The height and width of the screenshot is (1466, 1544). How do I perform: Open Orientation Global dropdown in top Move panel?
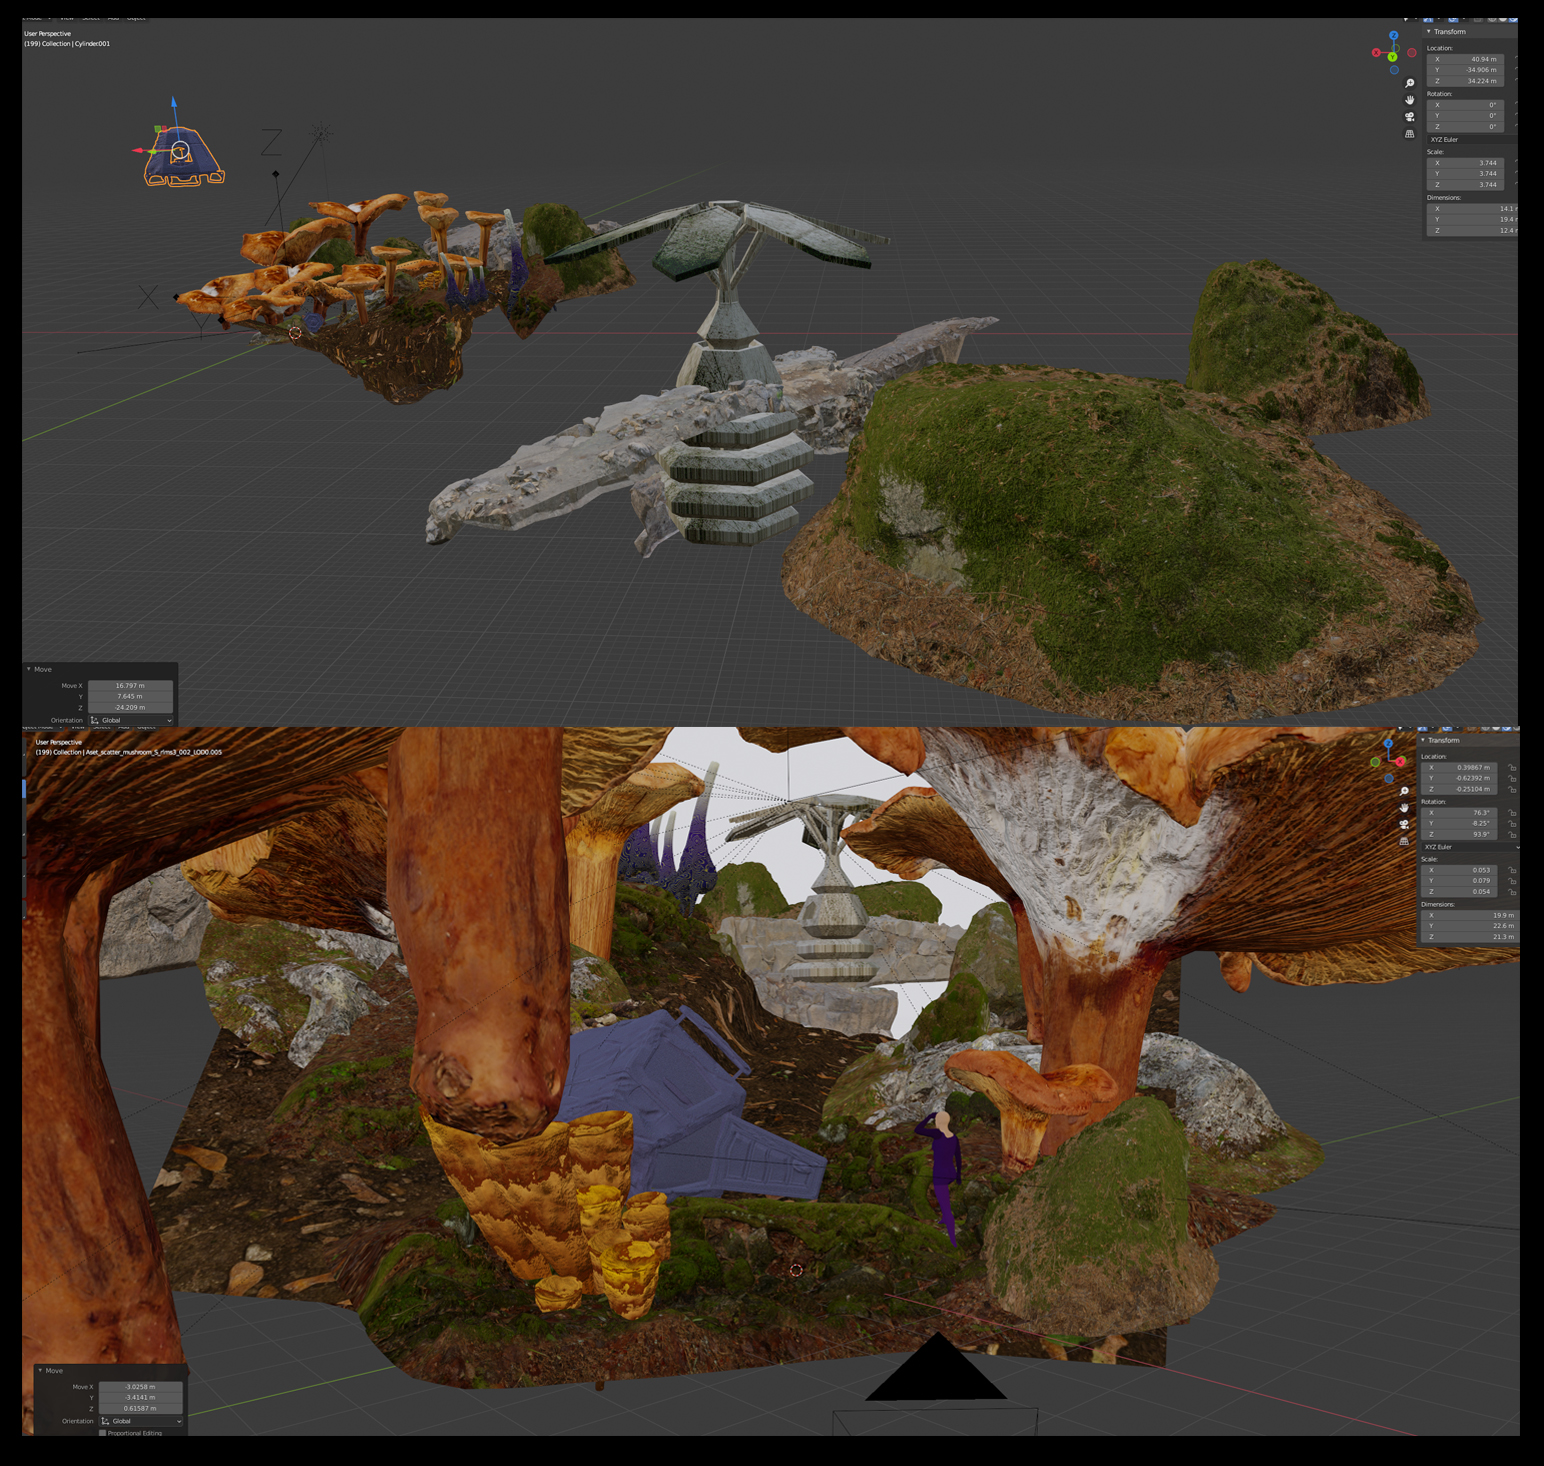coord(130,720)
